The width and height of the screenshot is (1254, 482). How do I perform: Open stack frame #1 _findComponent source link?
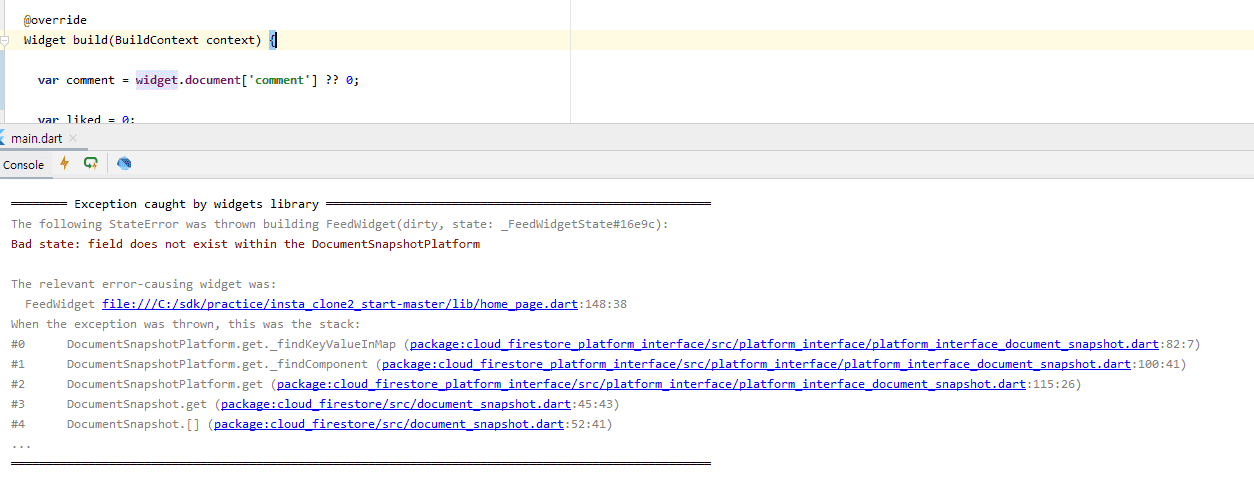[756, 364]
